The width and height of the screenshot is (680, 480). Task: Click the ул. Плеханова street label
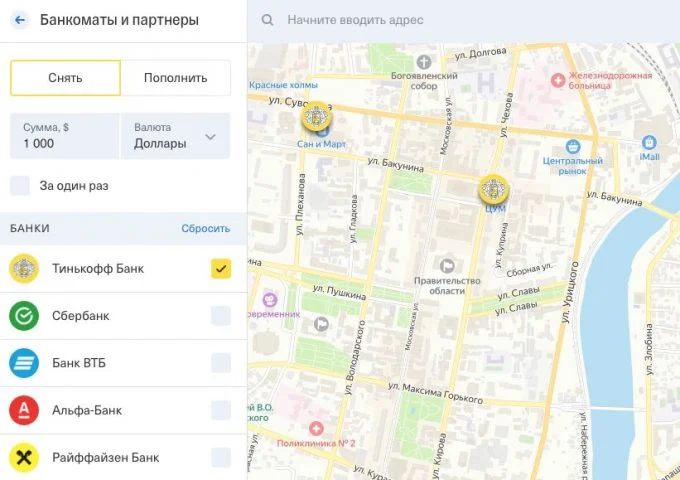(x=301, y=204)
